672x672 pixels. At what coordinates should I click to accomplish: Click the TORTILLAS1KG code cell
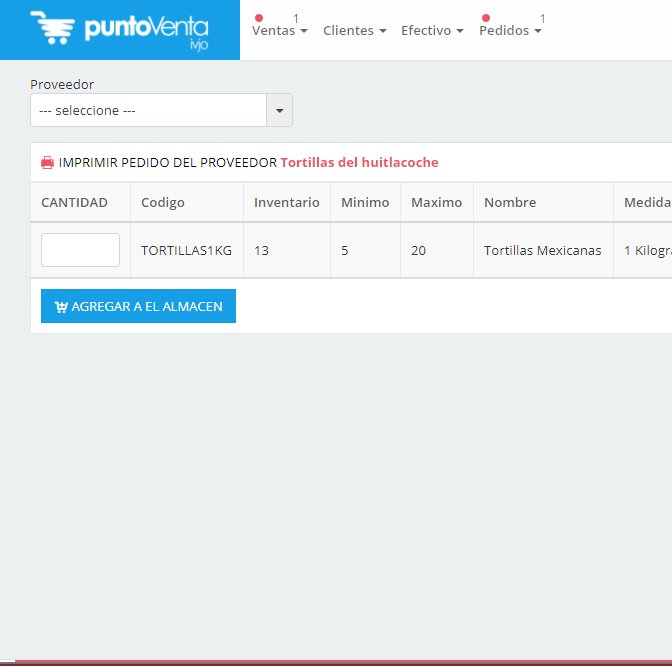click(x=186, y=250)
